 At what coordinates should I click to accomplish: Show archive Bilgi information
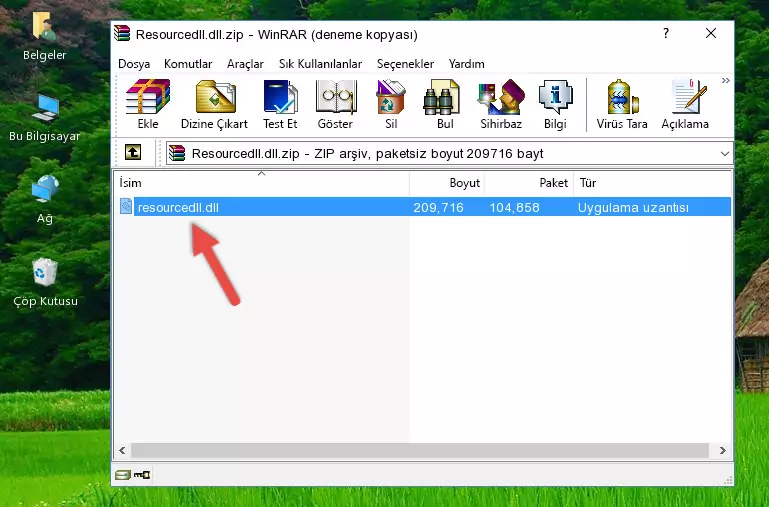click(x=555, y=104)
